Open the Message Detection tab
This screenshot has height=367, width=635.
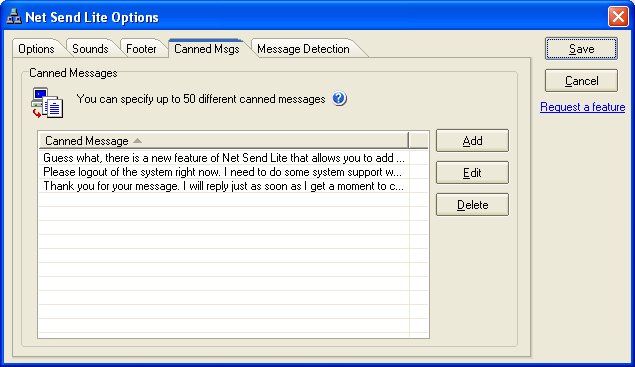click(x=303, y=49)
